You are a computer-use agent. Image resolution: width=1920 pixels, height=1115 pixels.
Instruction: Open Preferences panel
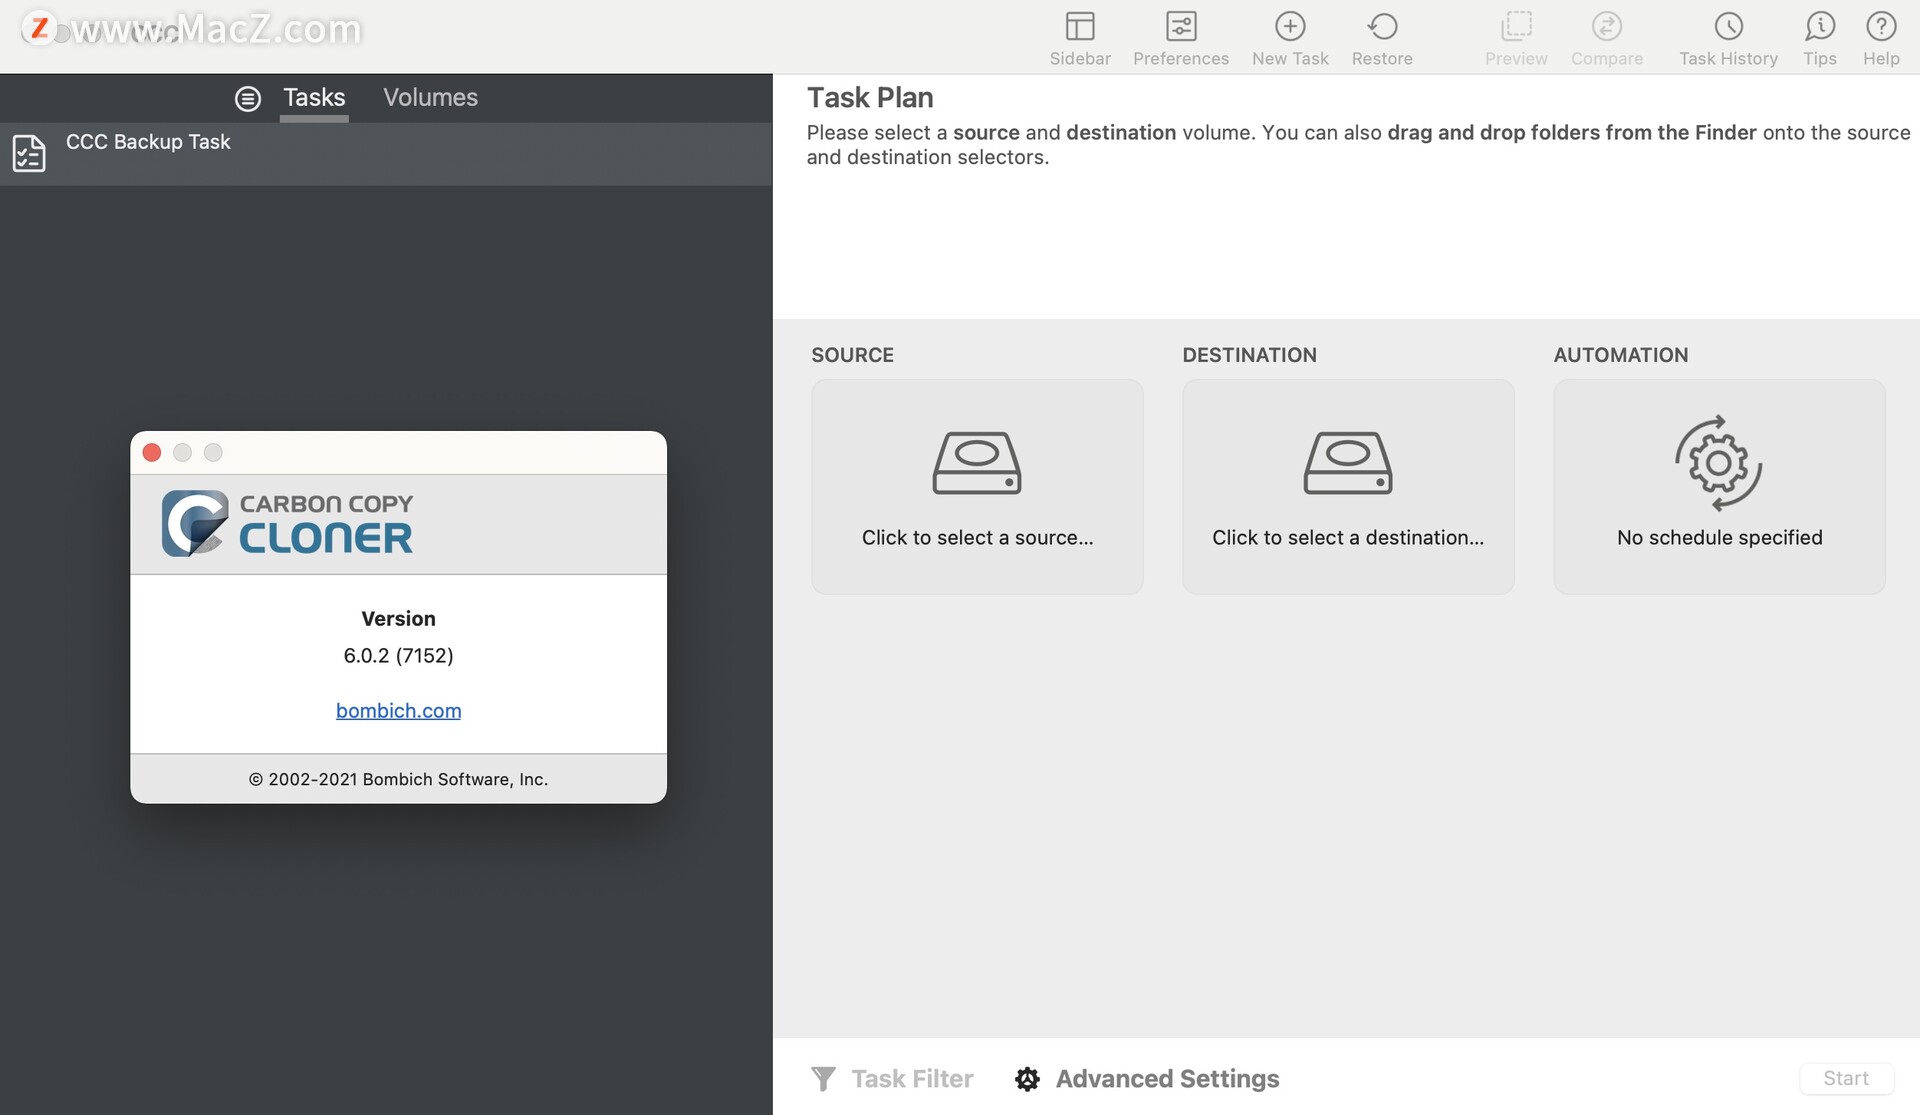(1181, 36)
